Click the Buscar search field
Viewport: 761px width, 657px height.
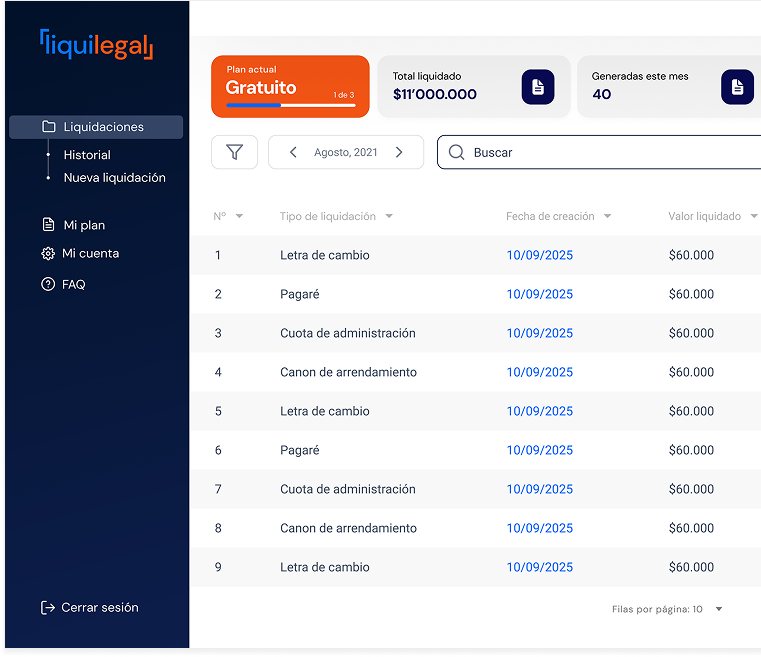point(599,152)
